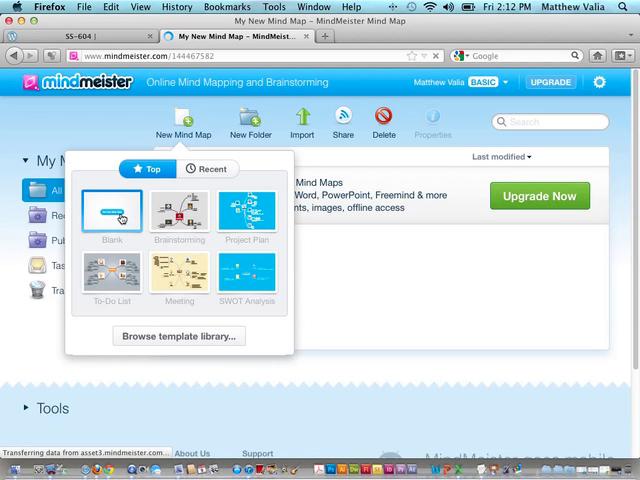Open Last modified sort dropdown
Image resolution: width=640 pixels, height=480 pixels.
coord(502,157)
